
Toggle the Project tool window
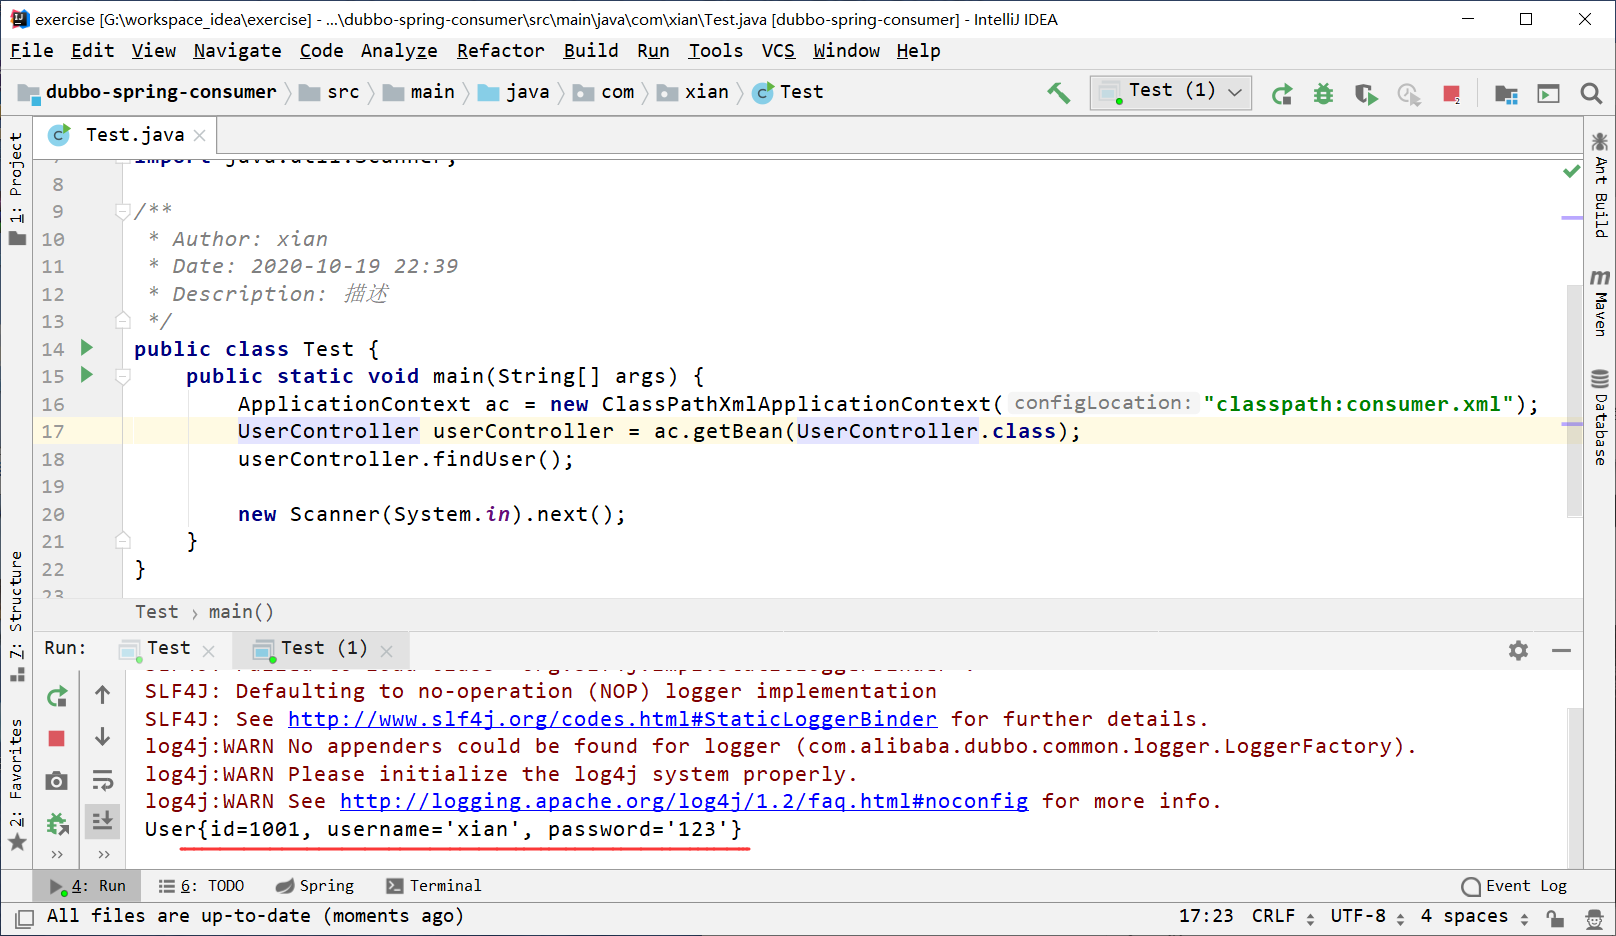16,187
